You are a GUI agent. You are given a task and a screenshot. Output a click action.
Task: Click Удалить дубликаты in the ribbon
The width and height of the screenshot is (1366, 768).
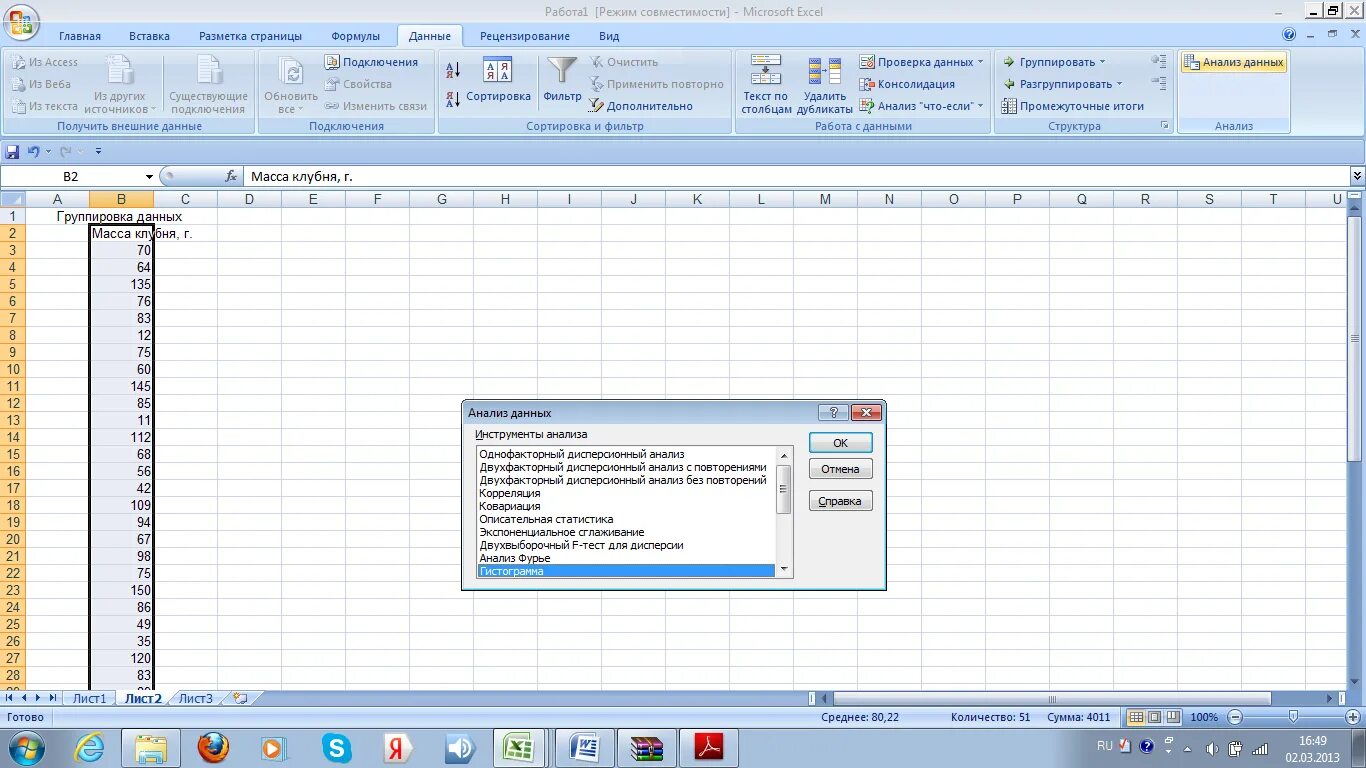pos(825,84)
